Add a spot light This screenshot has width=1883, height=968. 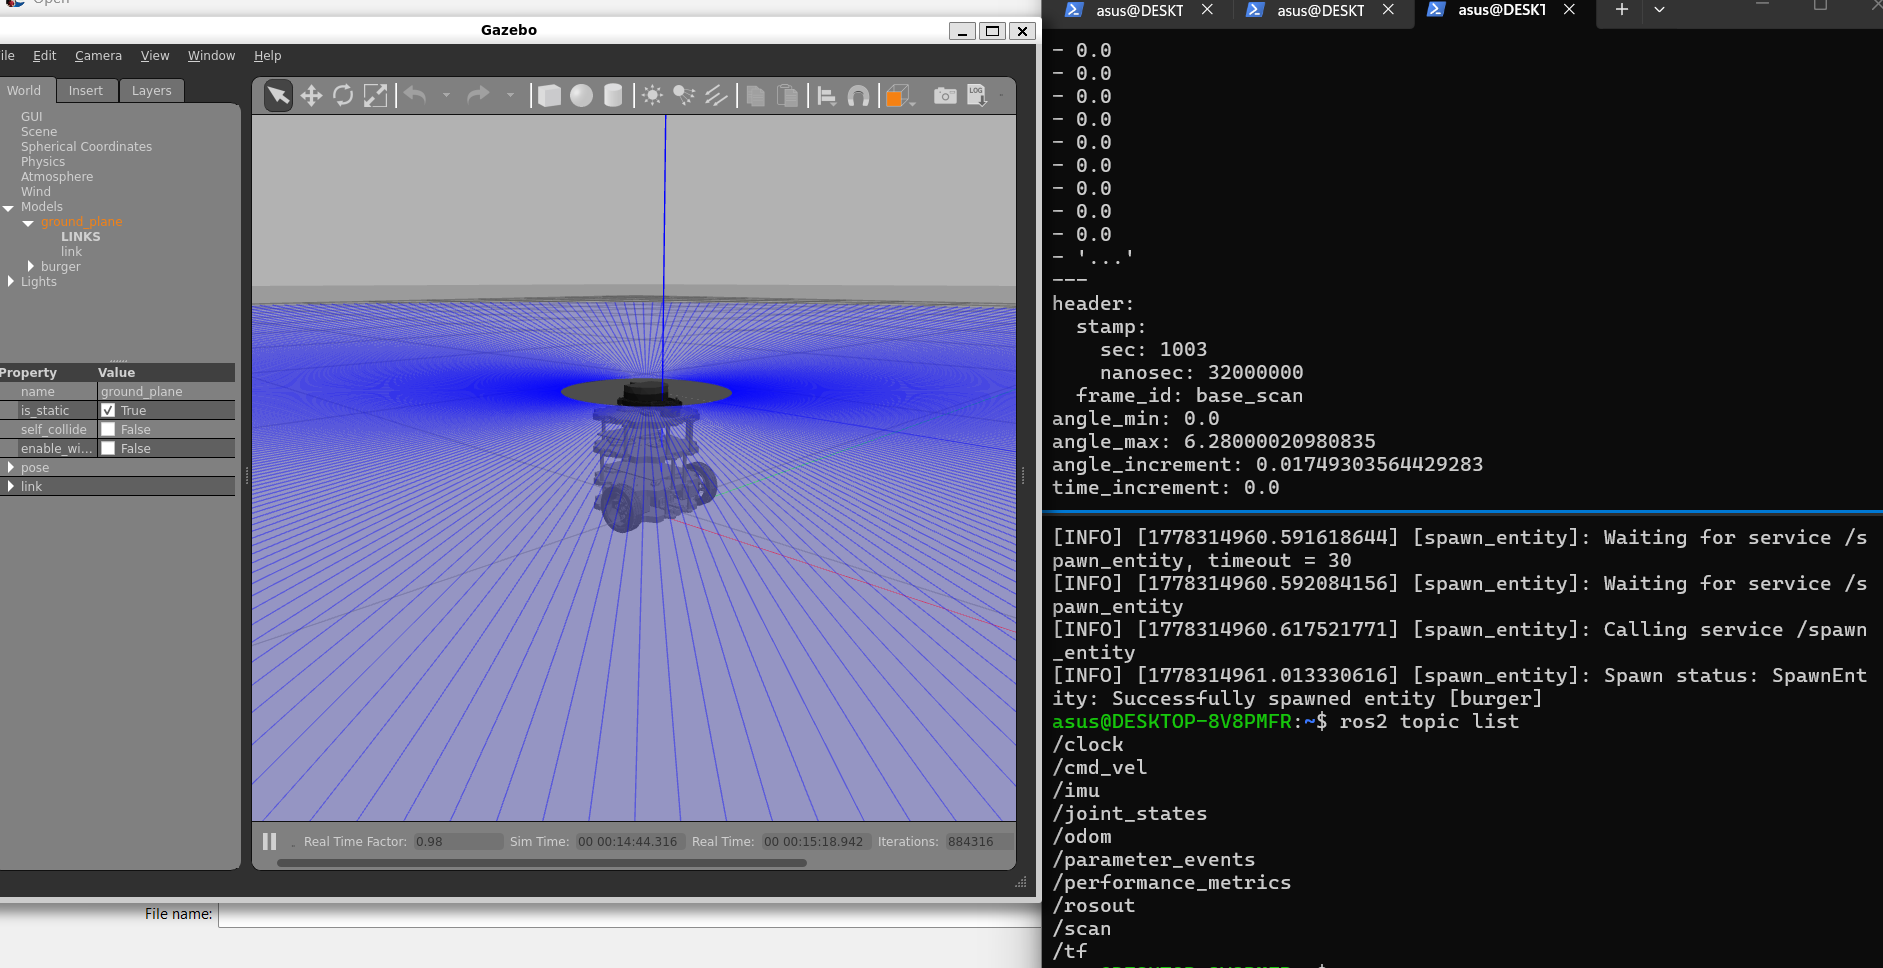(x=684, y=95)
